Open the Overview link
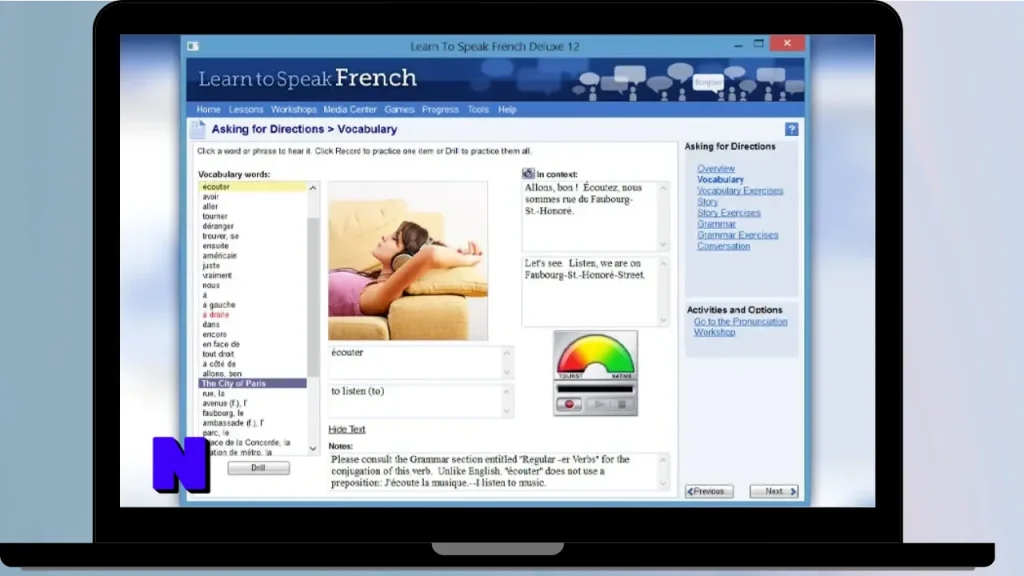 click(x=715, y=168)
